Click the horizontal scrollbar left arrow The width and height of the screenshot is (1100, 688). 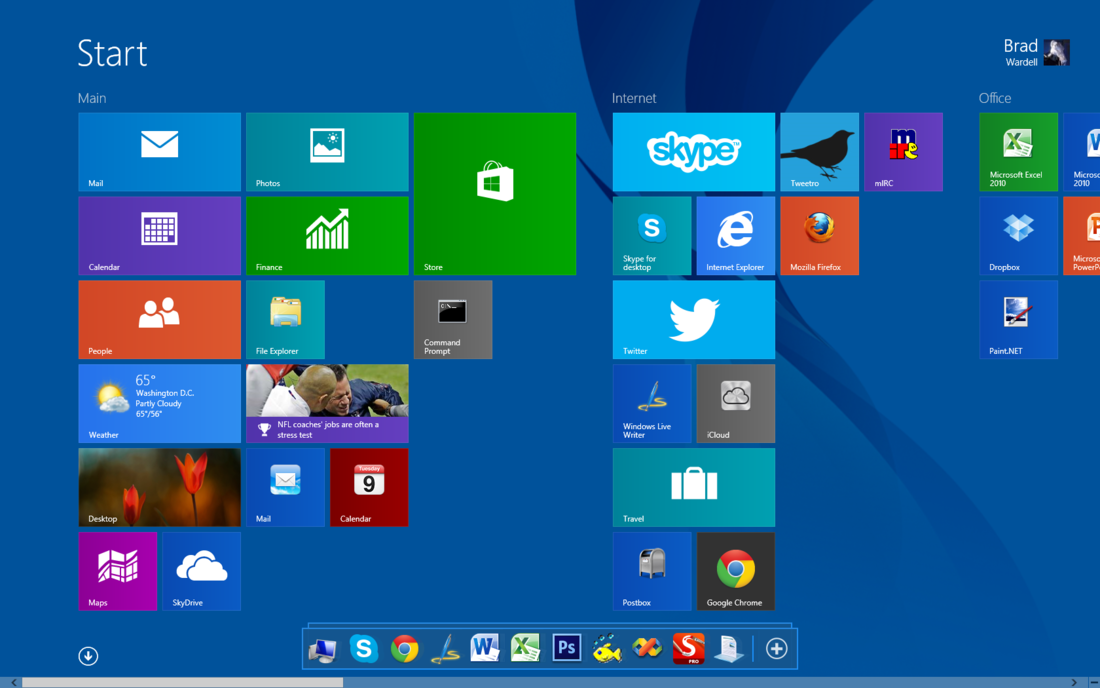[x=13, y=682]
